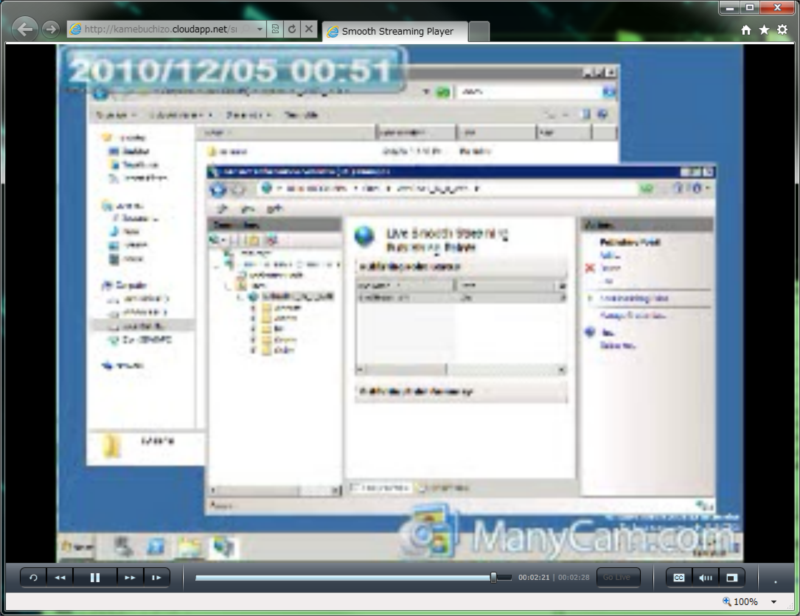Image resolution: width=800 pixels, height=616 pixels.
Task: Click the total duration 00:02:28
Action: 573,578
